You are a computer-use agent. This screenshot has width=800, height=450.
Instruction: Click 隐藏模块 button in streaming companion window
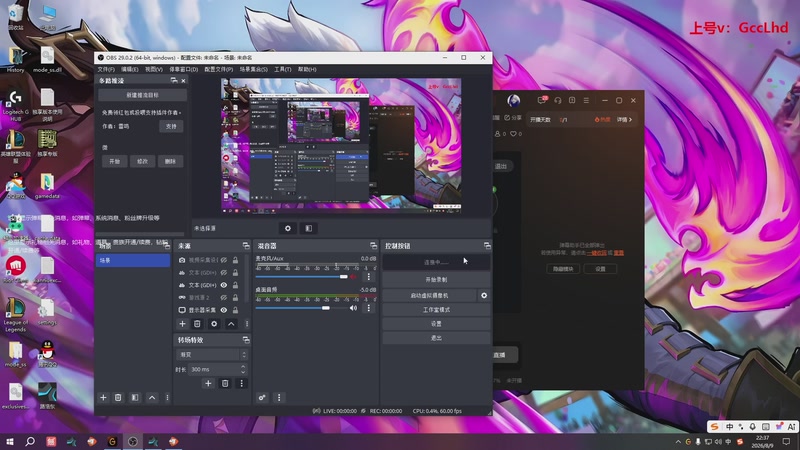[563, 269]
